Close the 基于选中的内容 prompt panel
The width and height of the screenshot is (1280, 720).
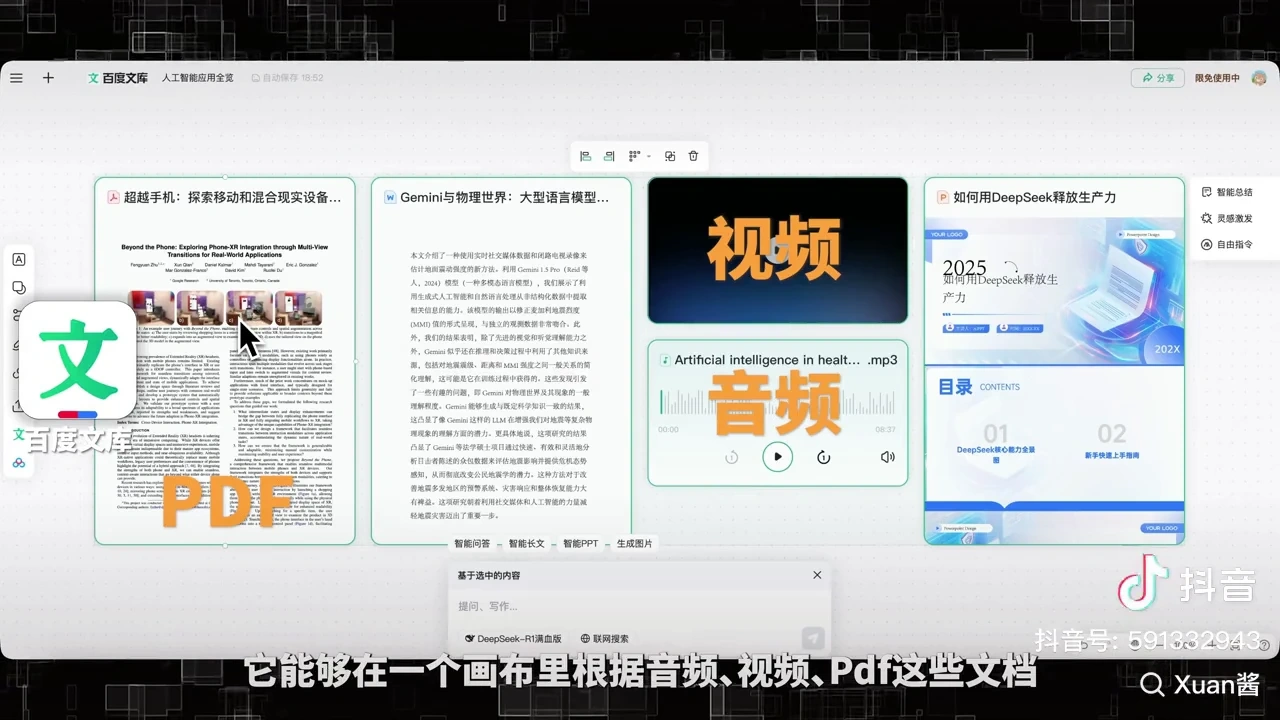click(x=817, y=575)
